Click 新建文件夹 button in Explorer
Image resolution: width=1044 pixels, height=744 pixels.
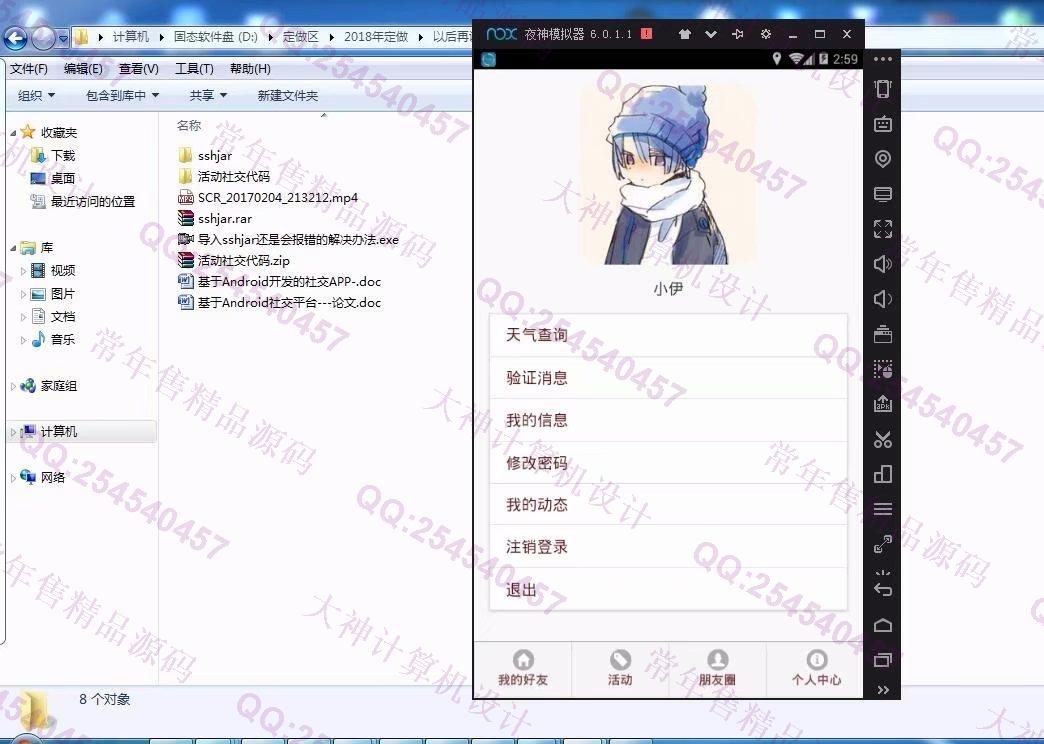coord(288,95)
